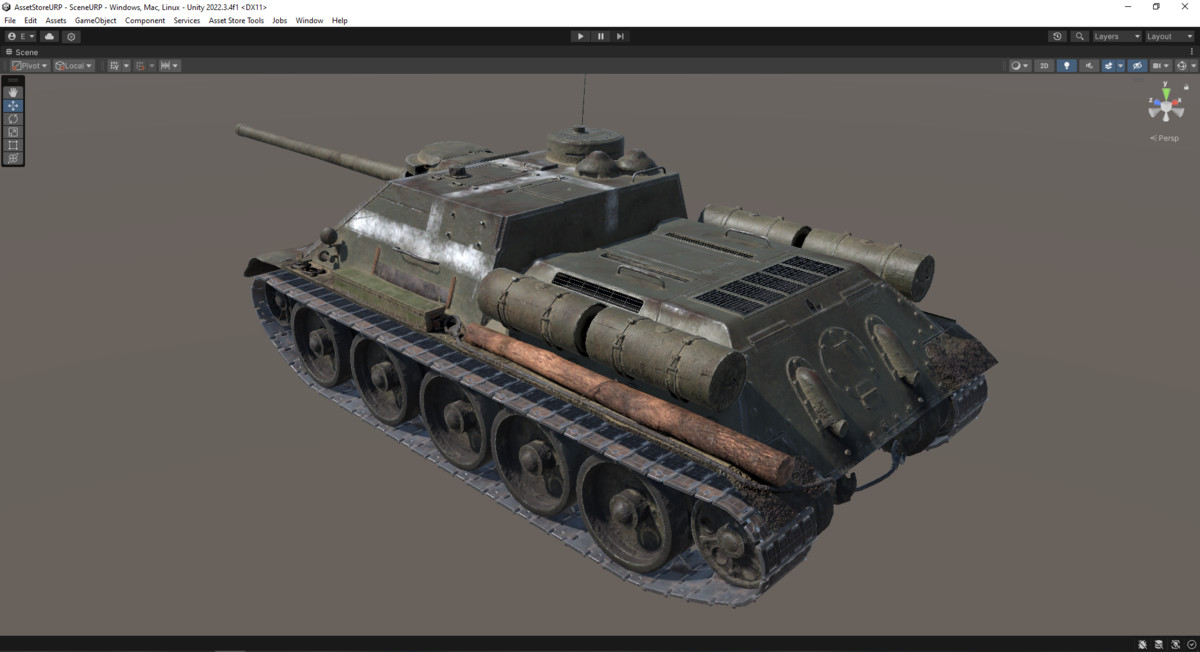Click the auto-generate lighting status icon

1177,644
